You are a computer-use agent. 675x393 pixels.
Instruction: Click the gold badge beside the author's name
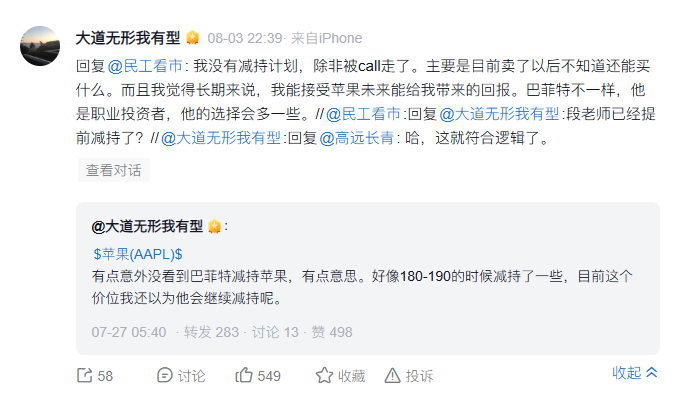[192, 38]
